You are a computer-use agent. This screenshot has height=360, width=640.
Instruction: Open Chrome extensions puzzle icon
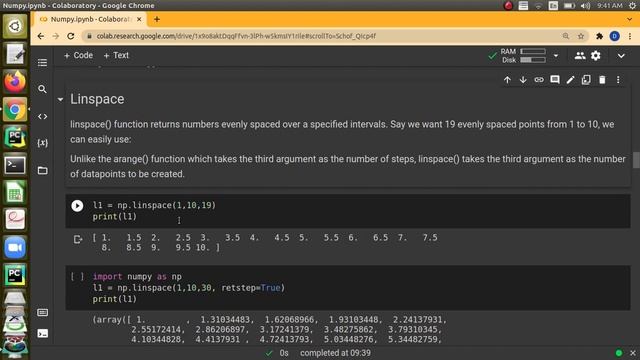[x=599, y=36]
